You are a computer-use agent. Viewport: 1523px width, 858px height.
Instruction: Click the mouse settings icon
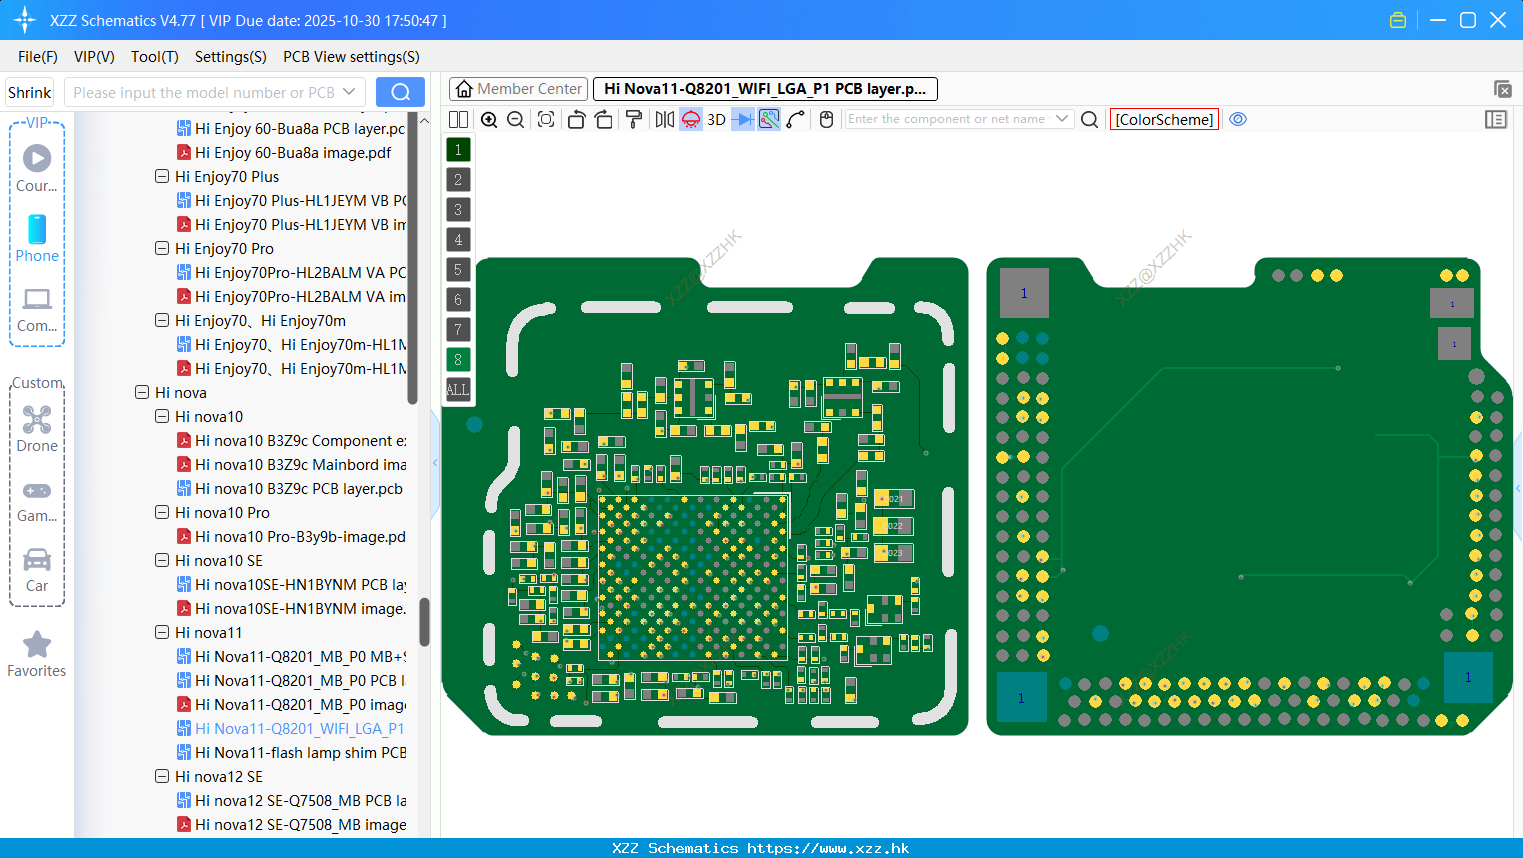(826, 119)
